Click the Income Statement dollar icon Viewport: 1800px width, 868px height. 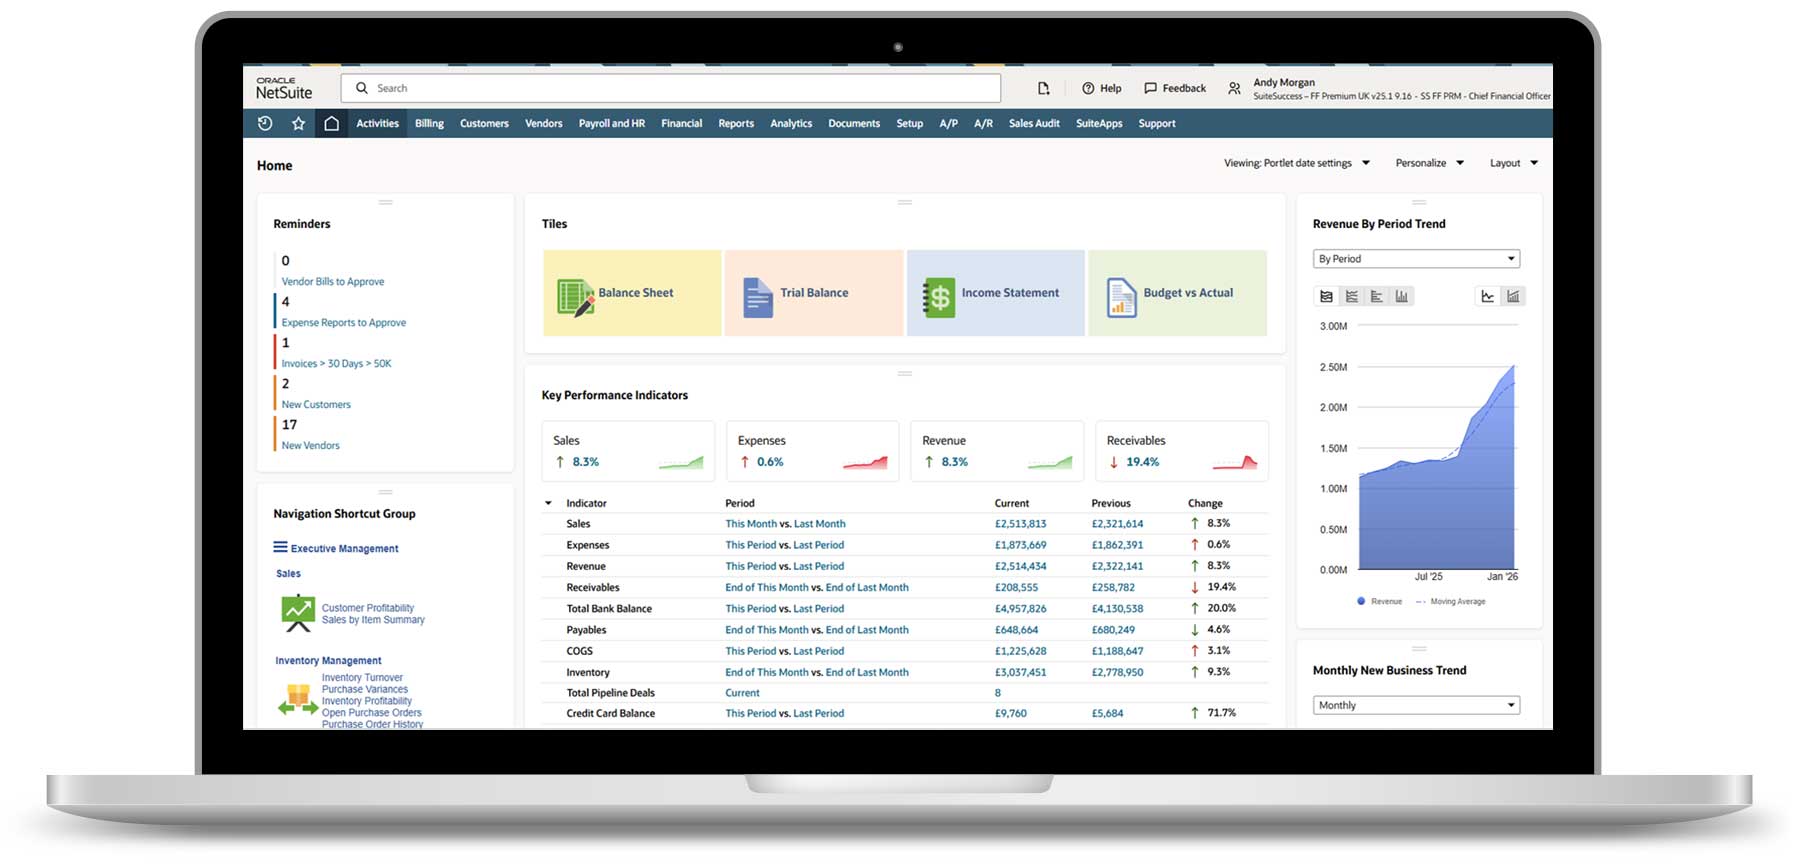[938, 297]
